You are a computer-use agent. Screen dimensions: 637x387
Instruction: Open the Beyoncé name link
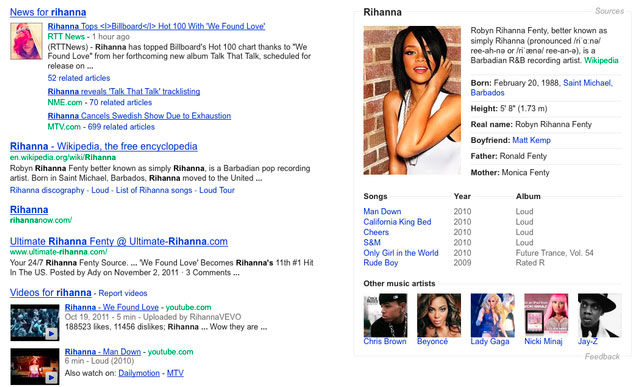click(x=432, y=342)
